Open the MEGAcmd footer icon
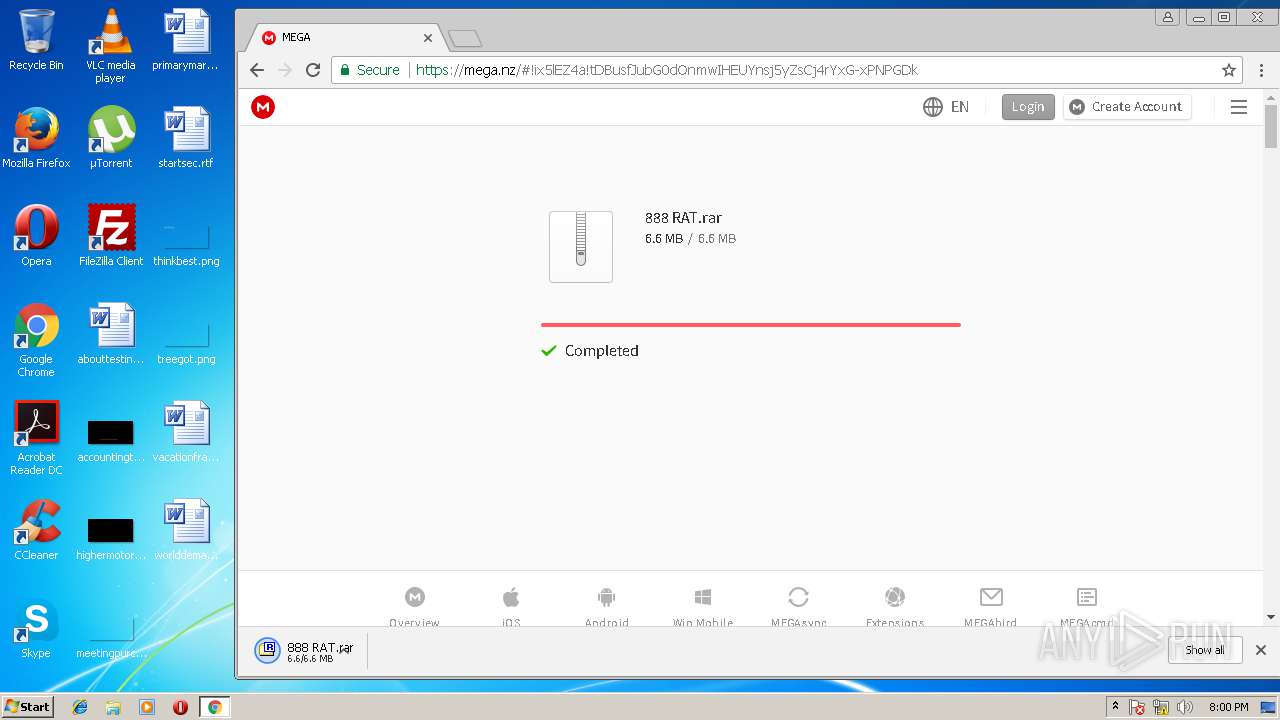The height and width of the screenshot is (720, 1280). point(1087,597)
